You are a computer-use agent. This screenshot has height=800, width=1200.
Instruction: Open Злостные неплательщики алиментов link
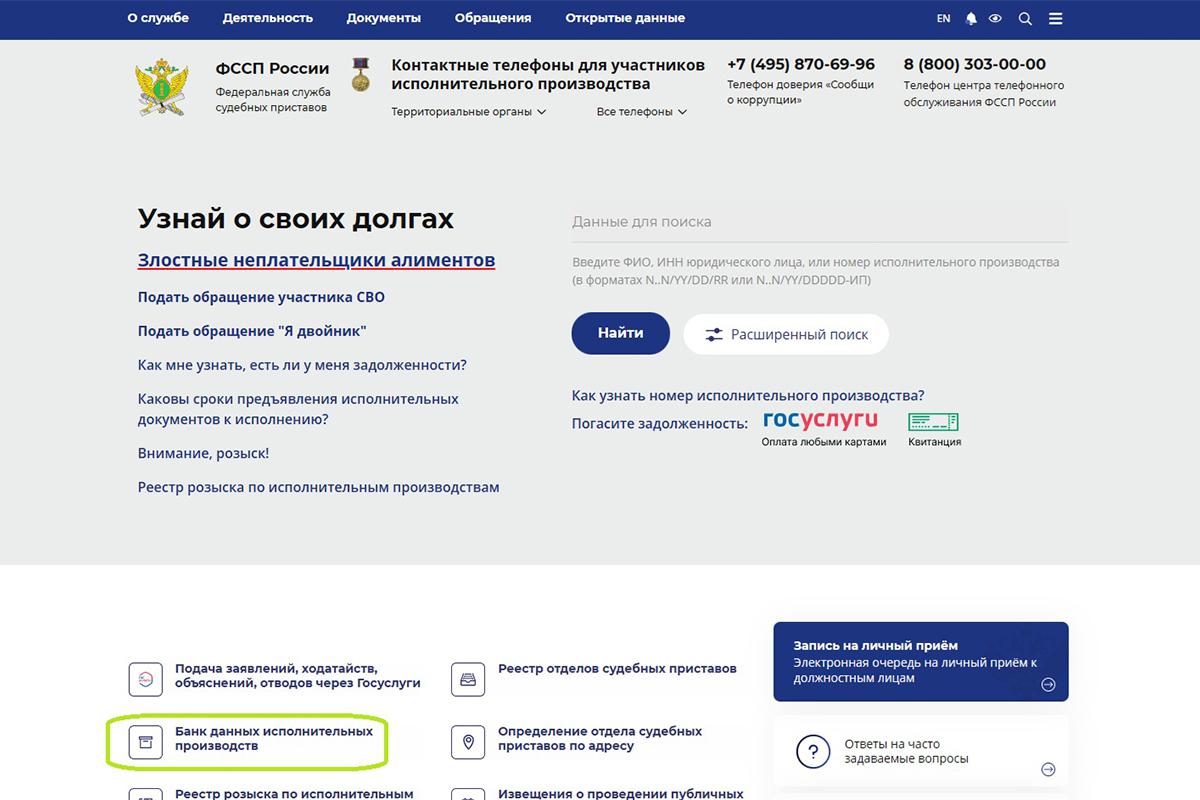315,260
